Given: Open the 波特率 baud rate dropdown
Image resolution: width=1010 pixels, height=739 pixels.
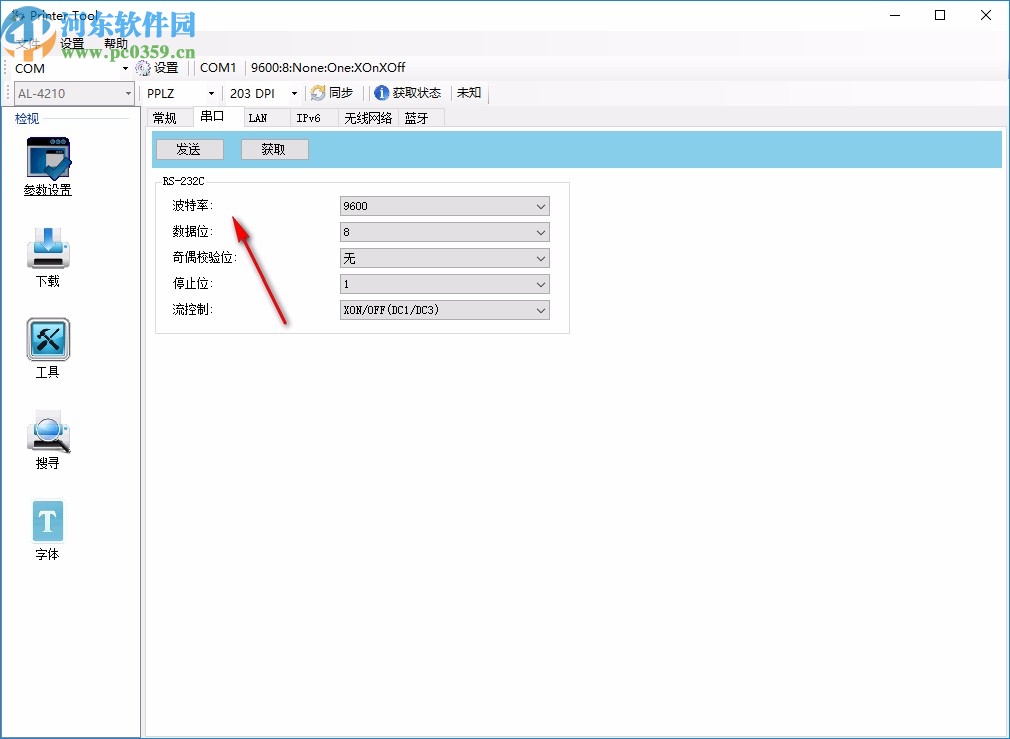Looking at the screenshot, I should pos(538,206).
